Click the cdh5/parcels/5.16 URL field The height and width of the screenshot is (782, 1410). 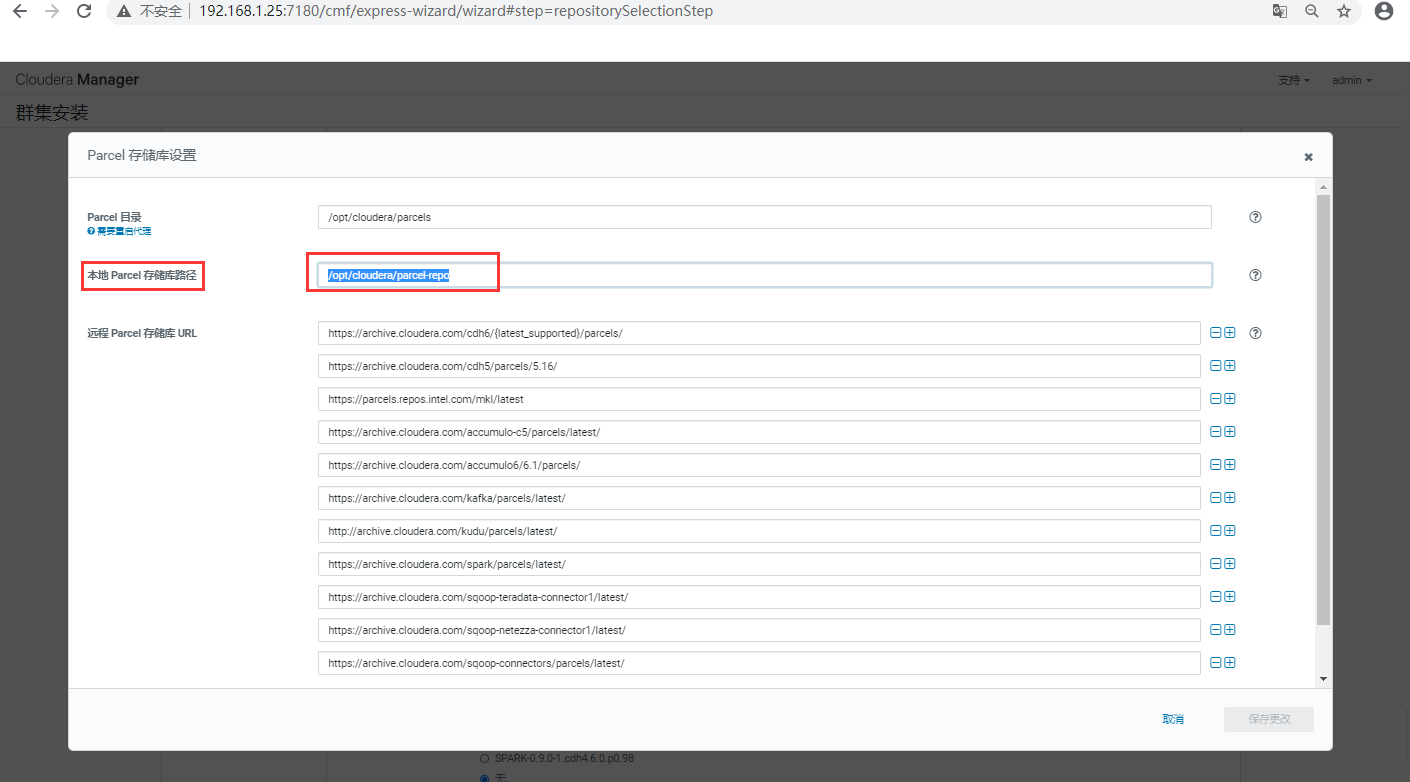click(x=759, y=366)
